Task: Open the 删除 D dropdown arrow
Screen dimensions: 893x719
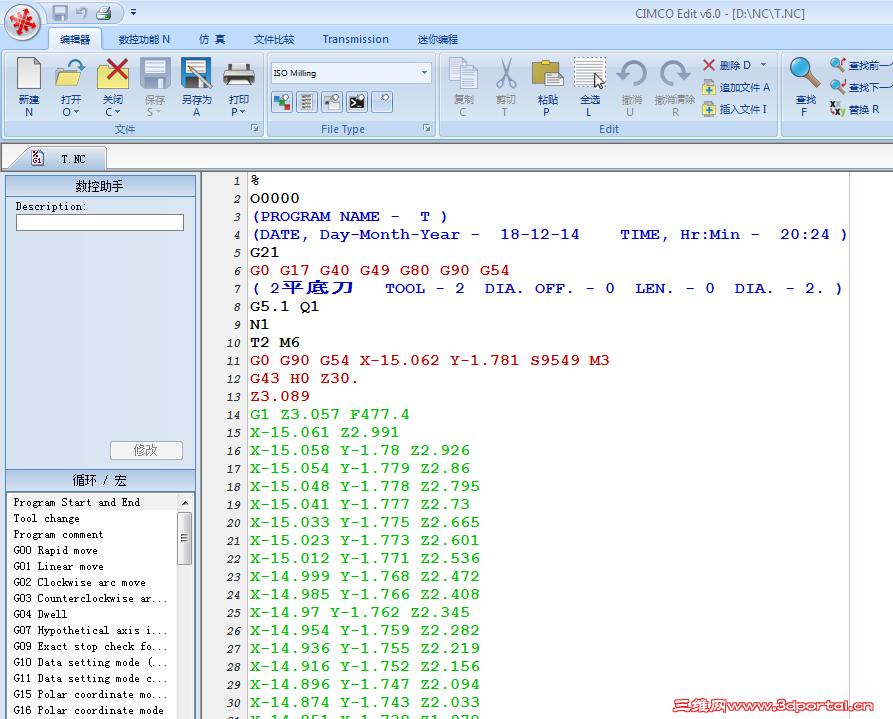Action: [x=764, y=65]
